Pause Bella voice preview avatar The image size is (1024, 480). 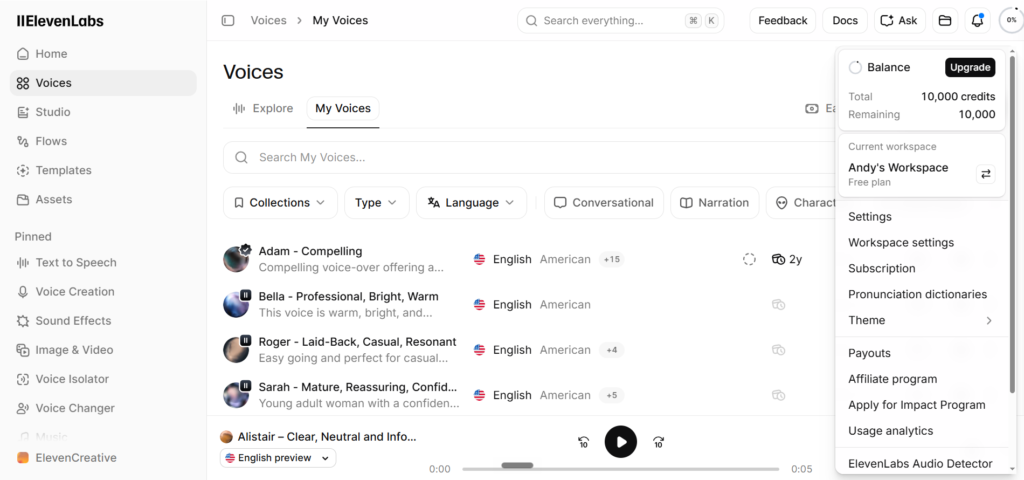pyautogui.click(x=236, y=304)
